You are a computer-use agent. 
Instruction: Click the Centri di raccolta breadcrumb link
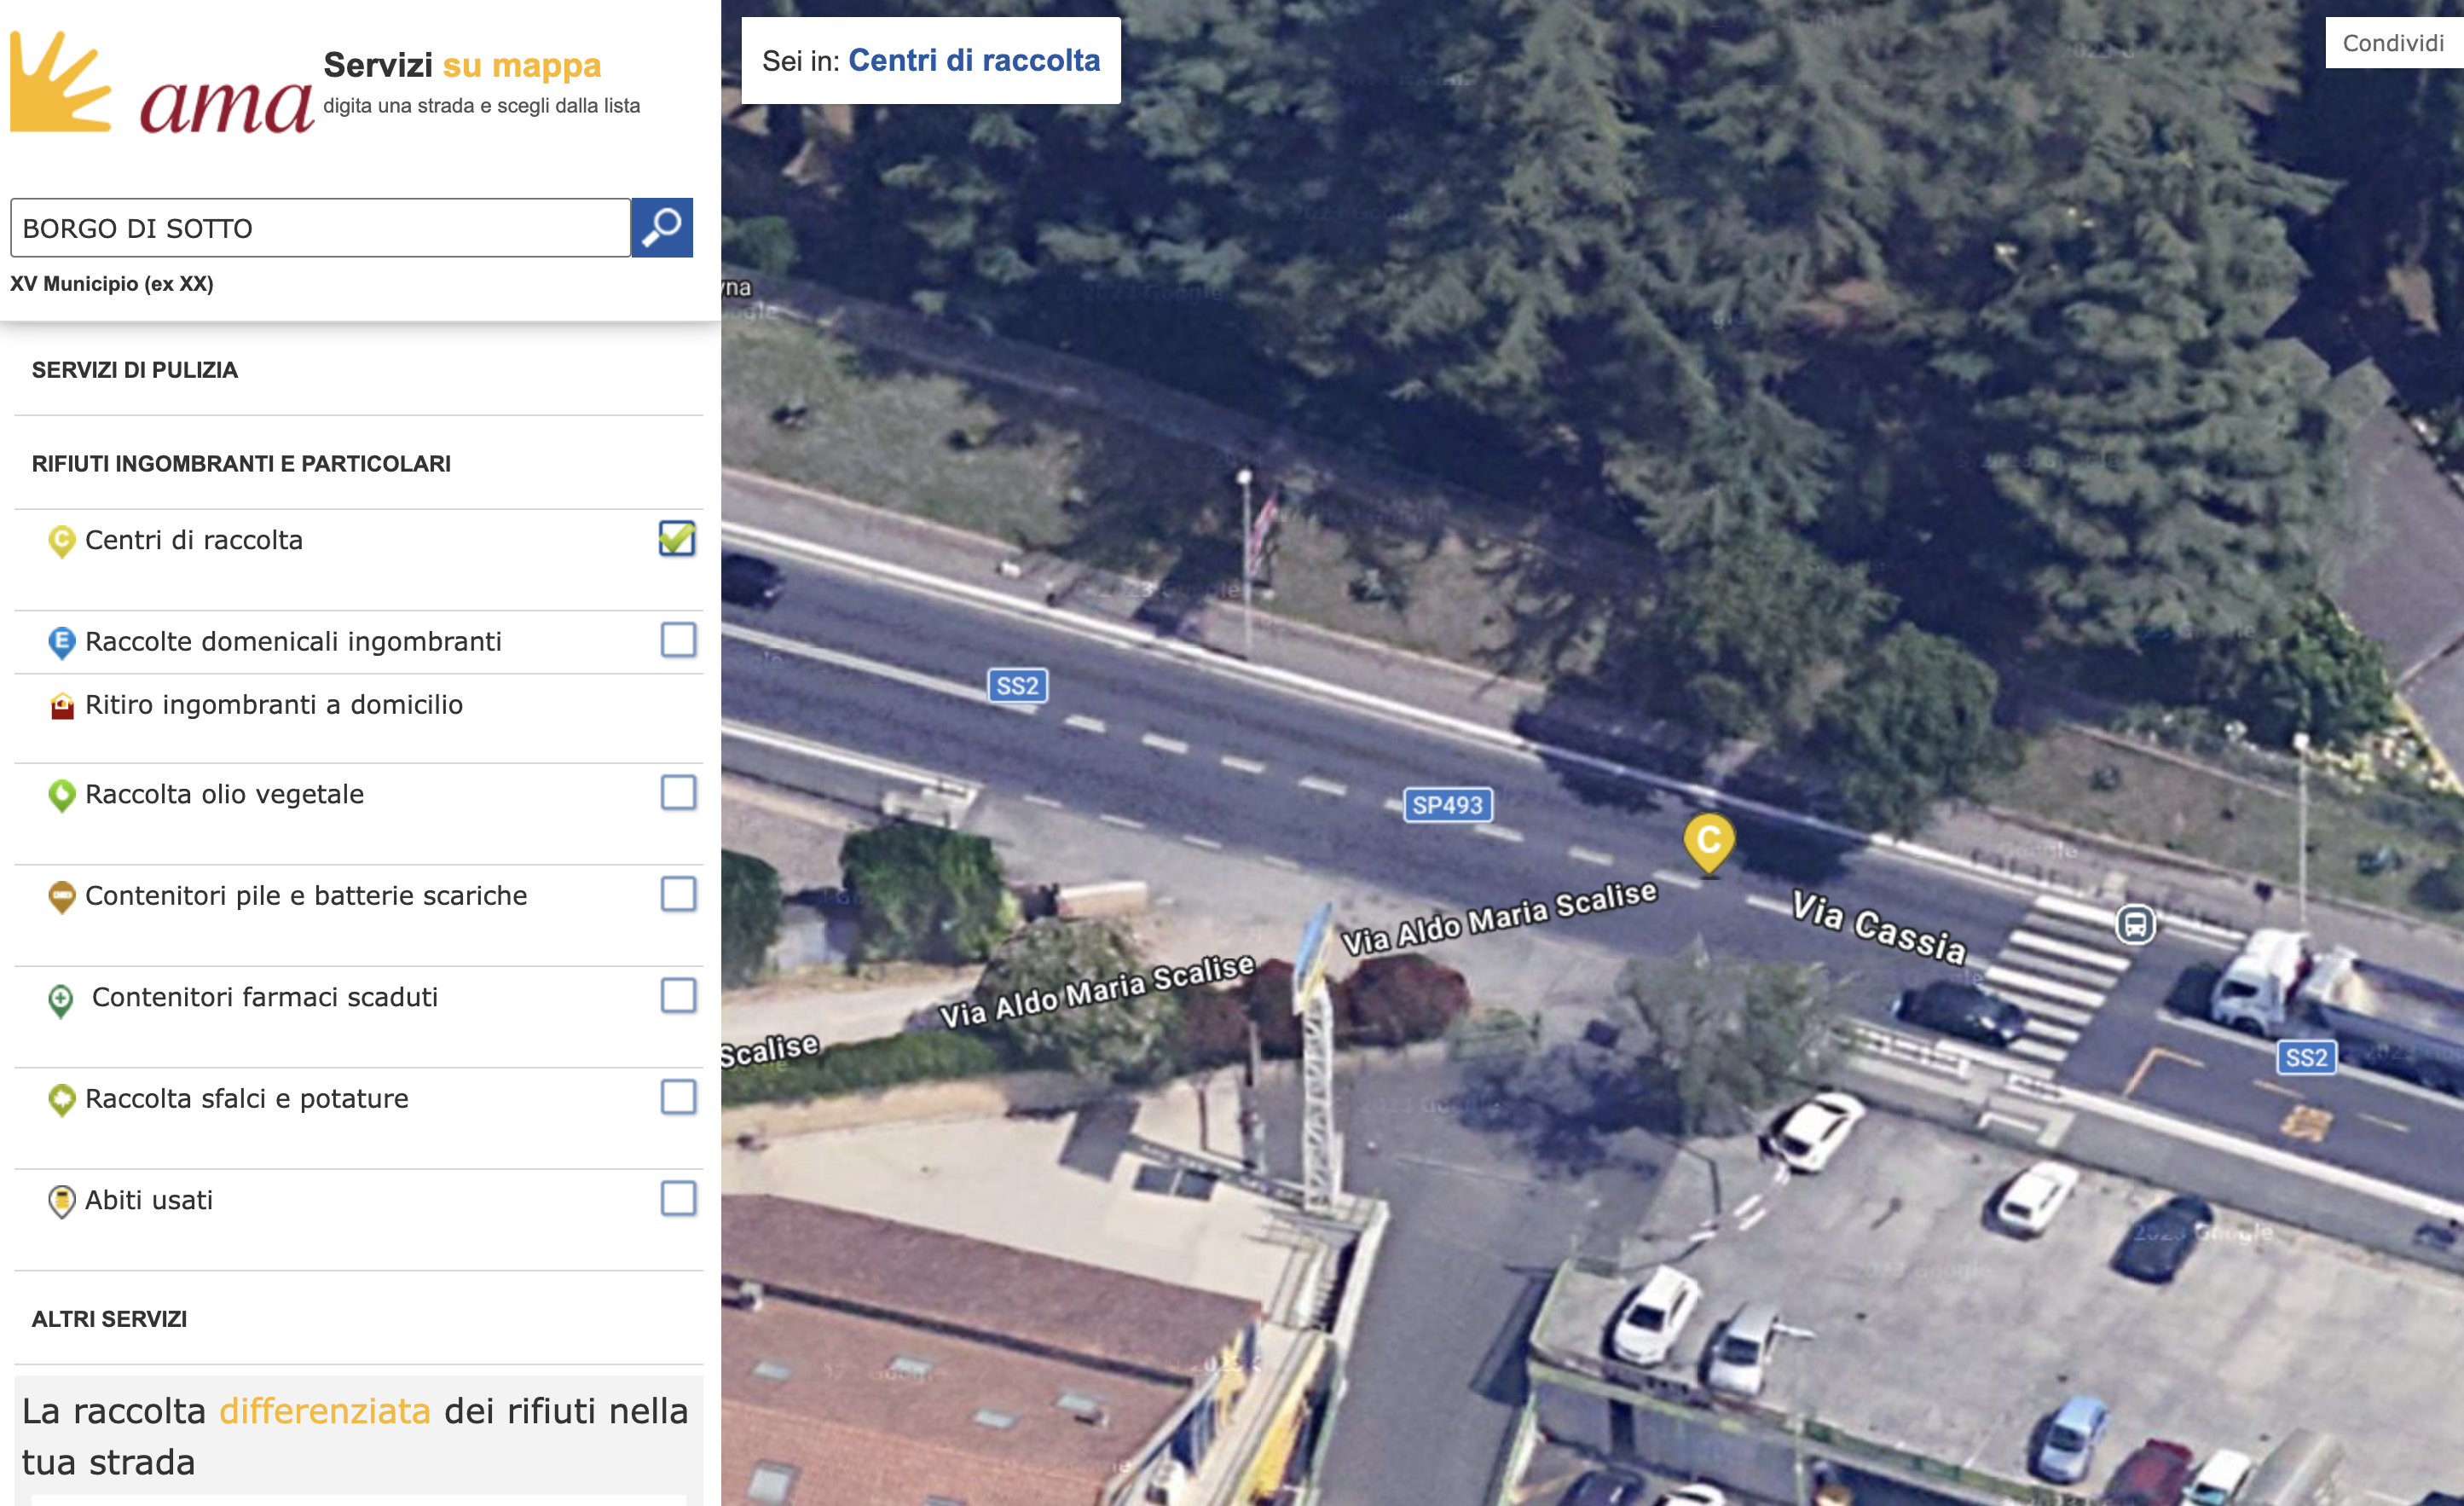pyautogui.click(x=974, y=60)
